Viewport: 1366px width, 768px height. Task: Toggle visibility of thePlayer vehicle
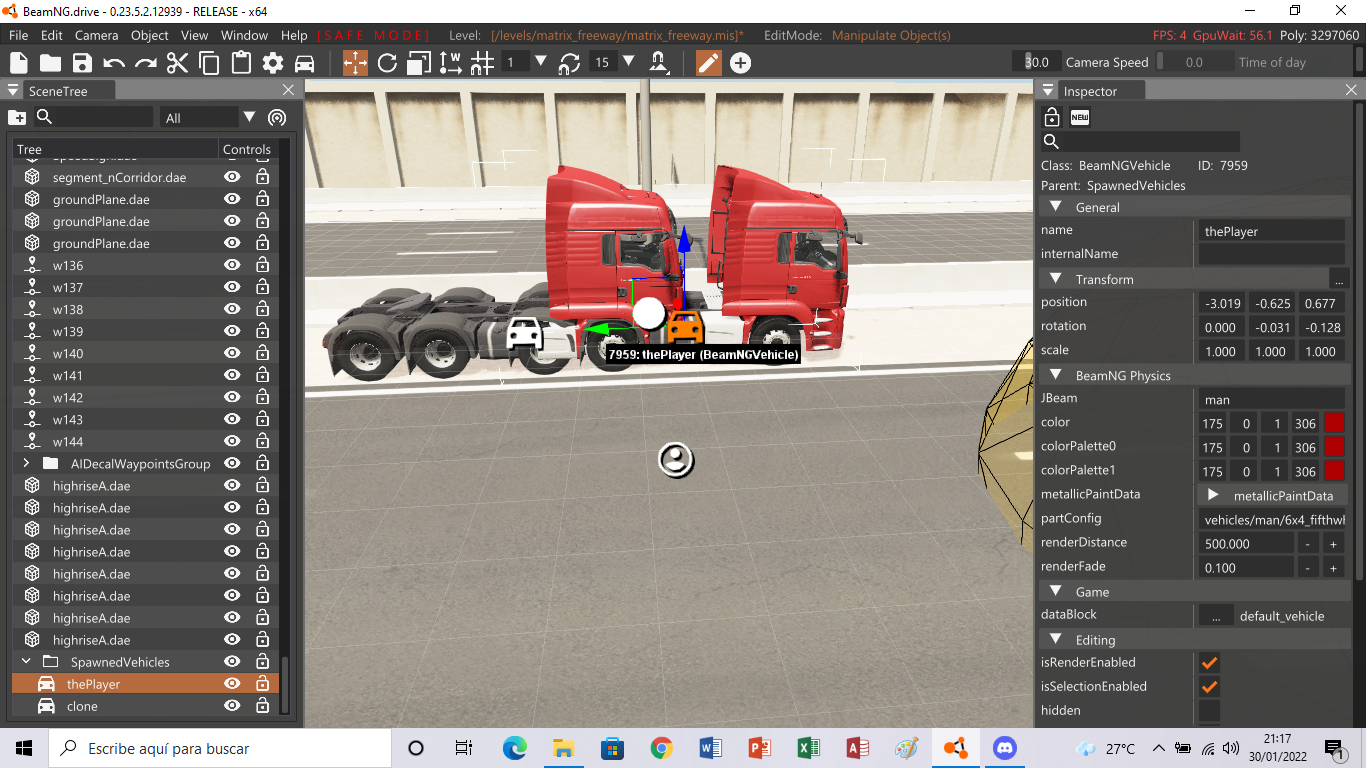pyautogui.click(x=232, y=684)
